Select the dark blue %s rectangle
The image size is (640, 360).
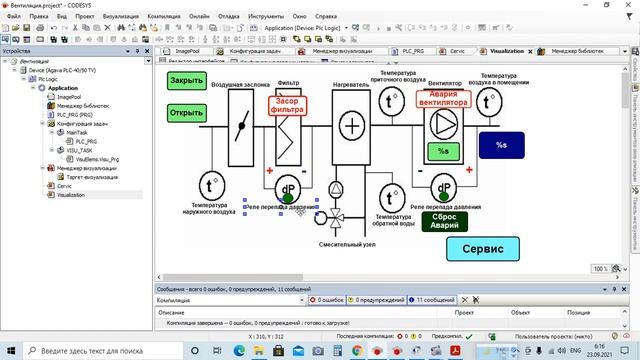pos(502,145)
